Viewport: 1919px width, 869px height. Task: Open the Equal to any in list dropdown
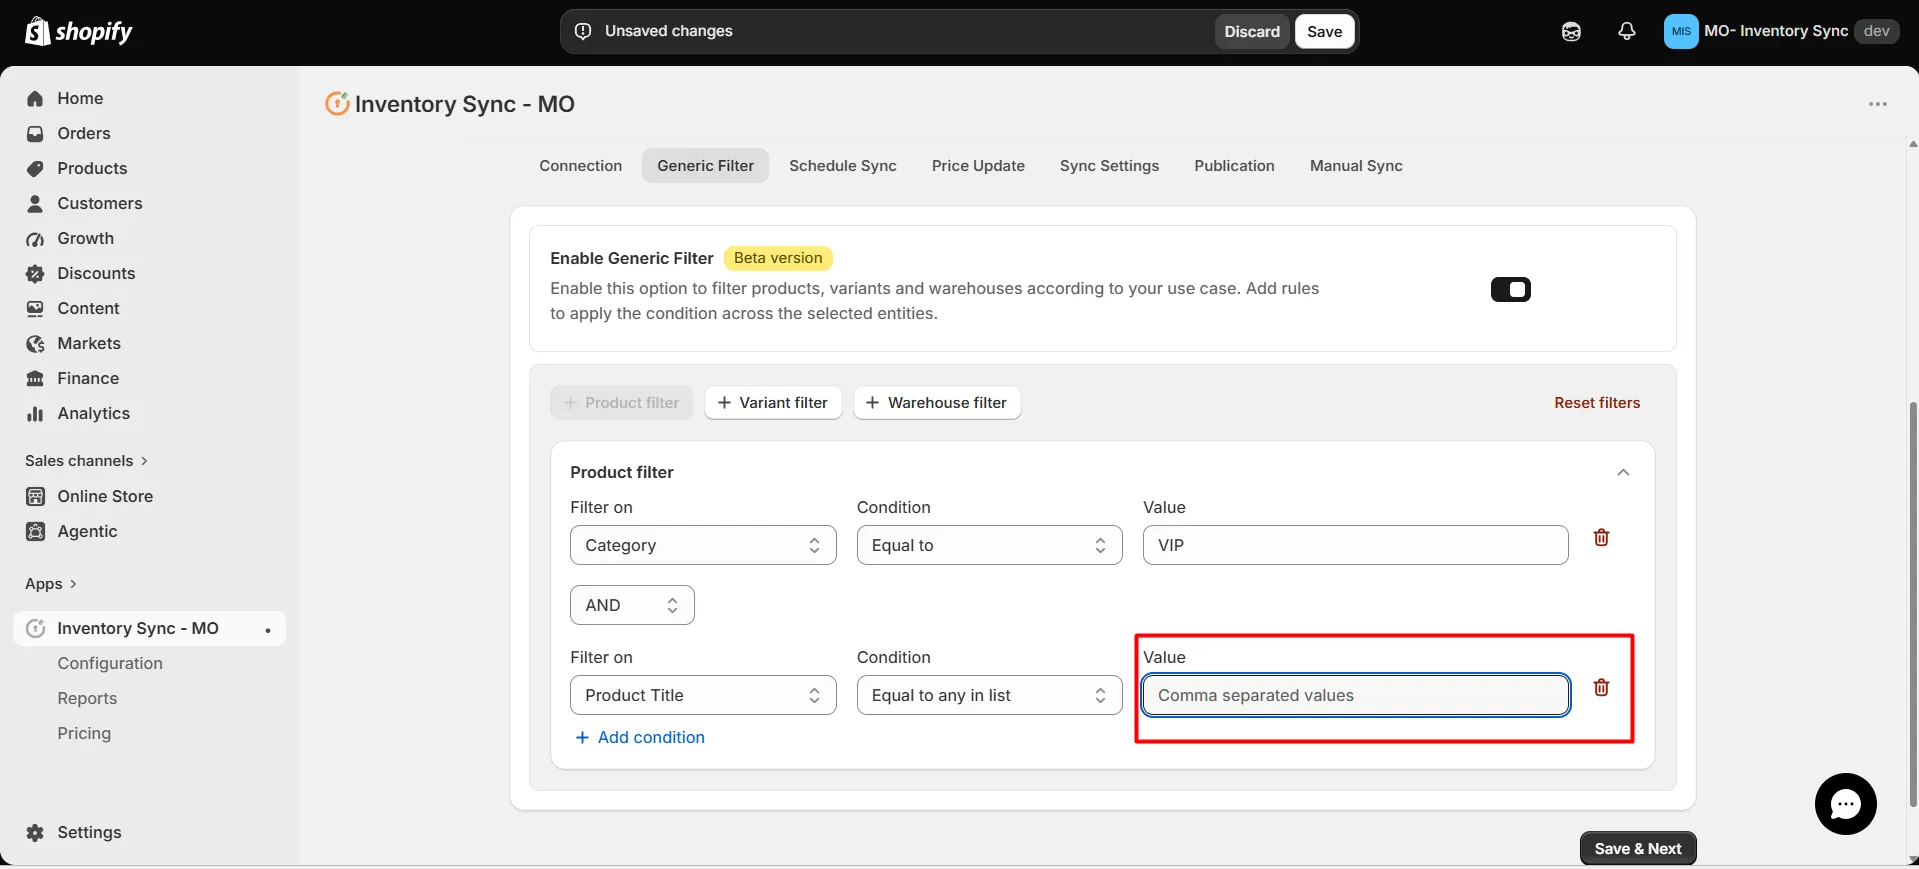pos(989,695)
